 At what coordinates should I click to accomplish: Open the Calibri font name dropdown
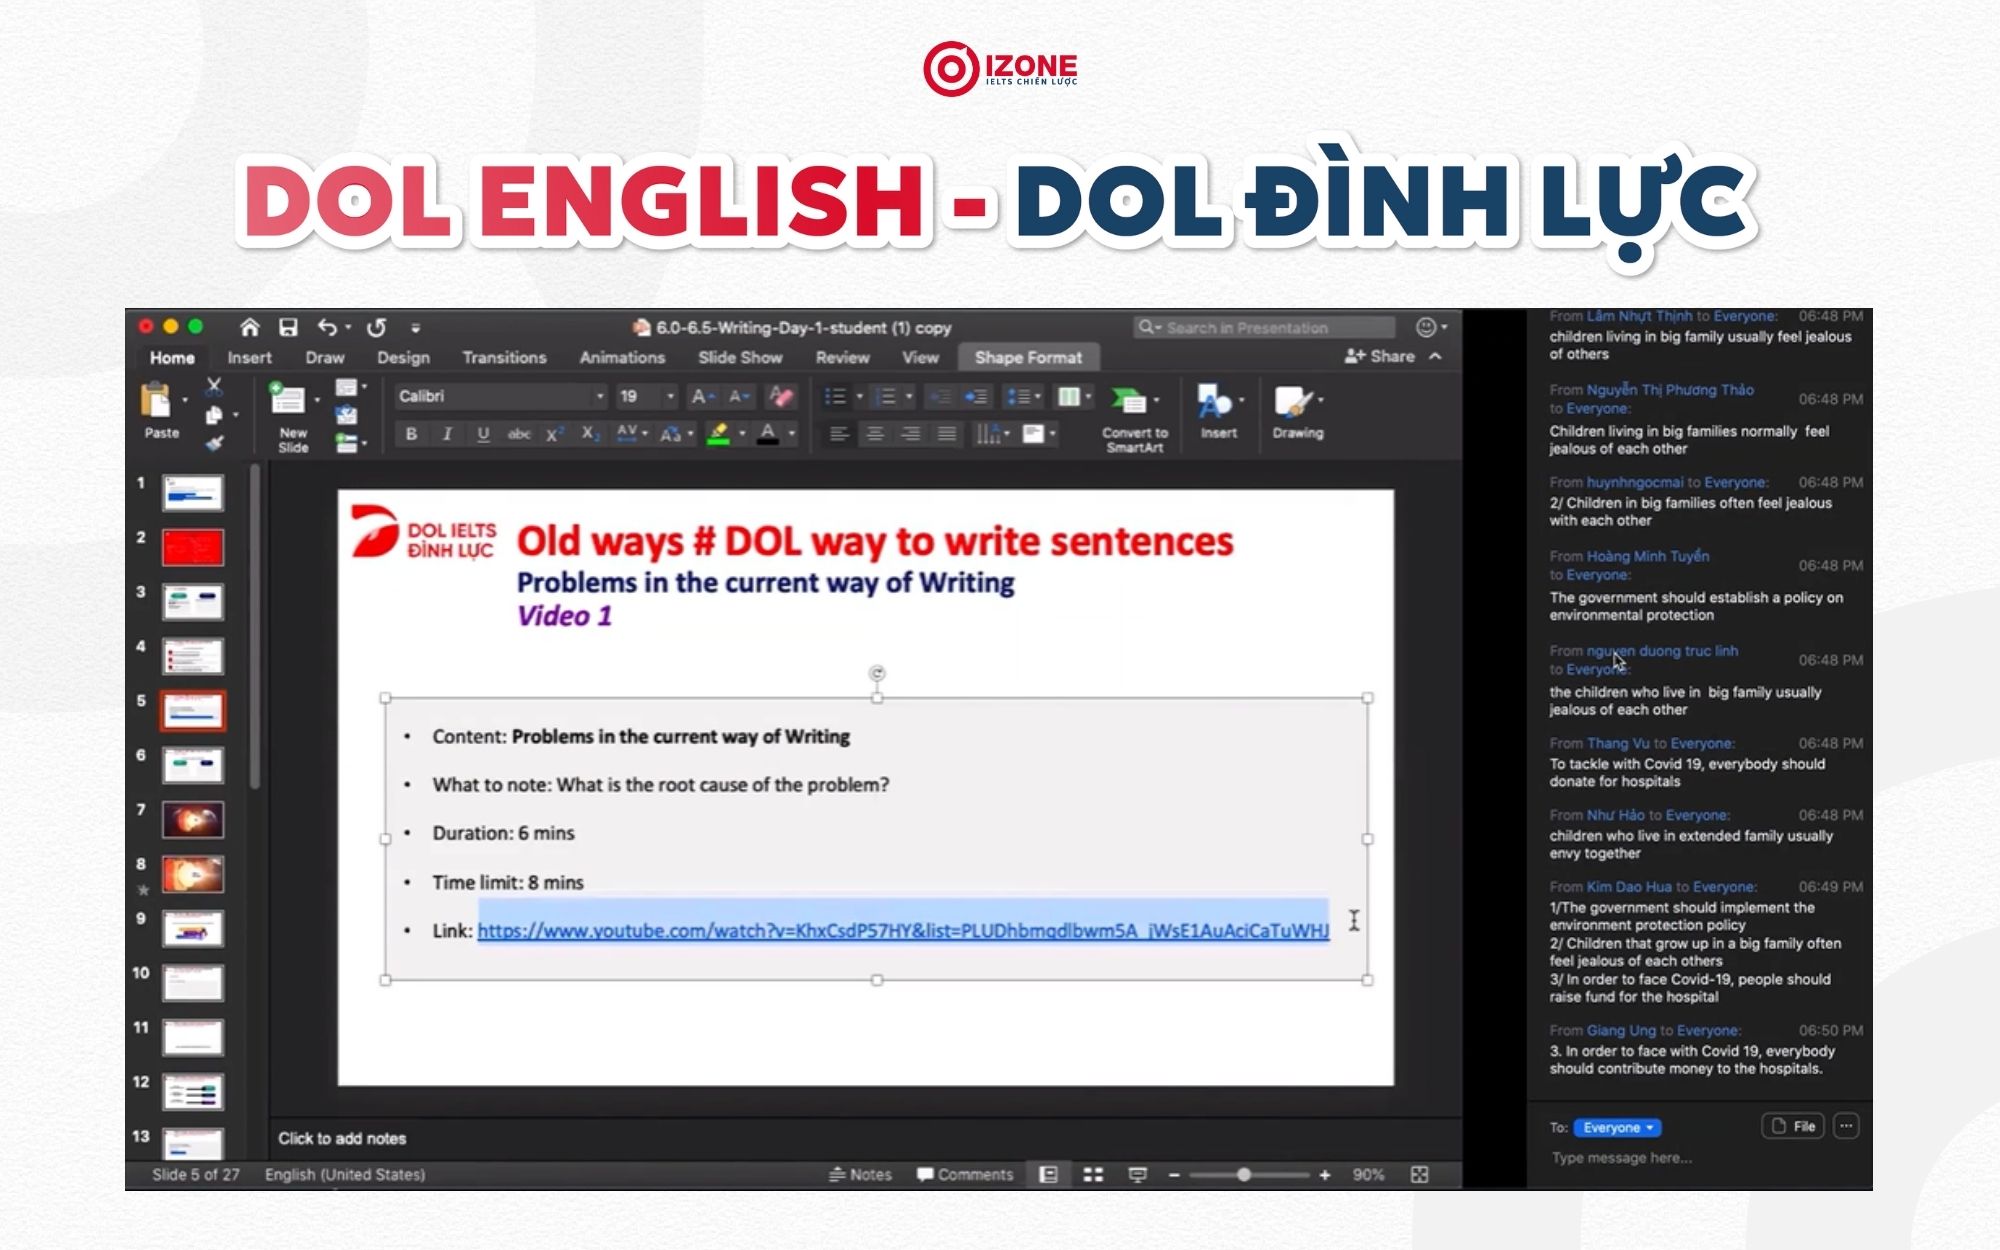pos(600,396)
